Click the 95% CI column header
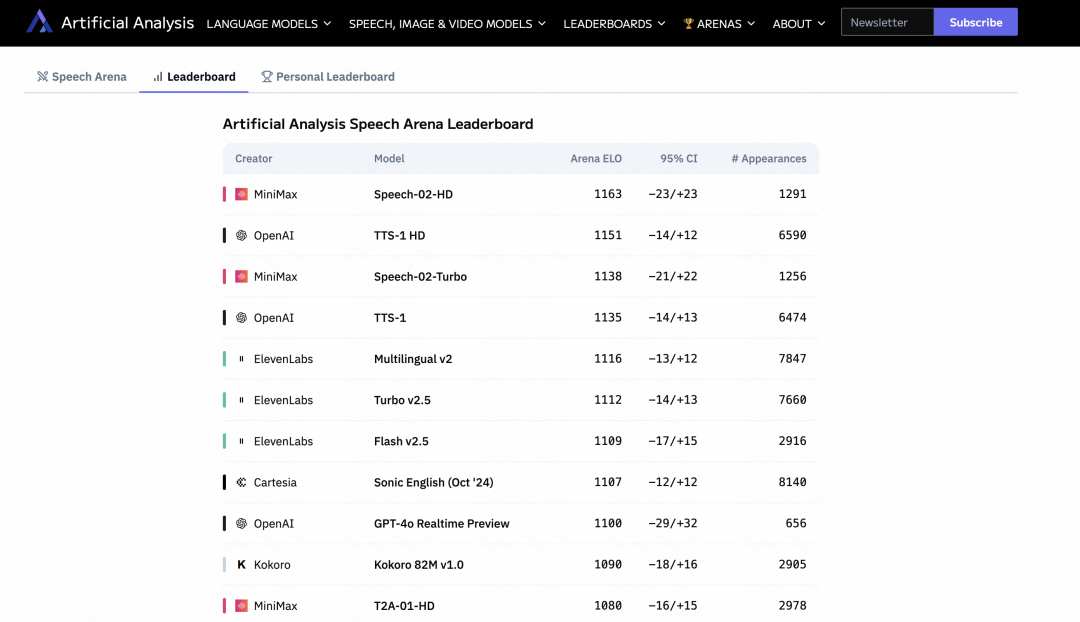 pos(678,158)
